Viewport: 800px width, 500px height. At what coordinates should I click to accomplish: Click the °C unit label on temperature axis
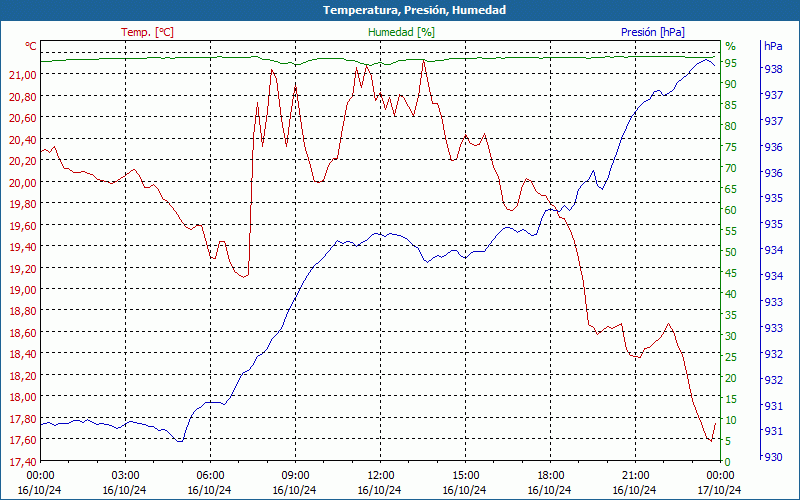[31, 46]
